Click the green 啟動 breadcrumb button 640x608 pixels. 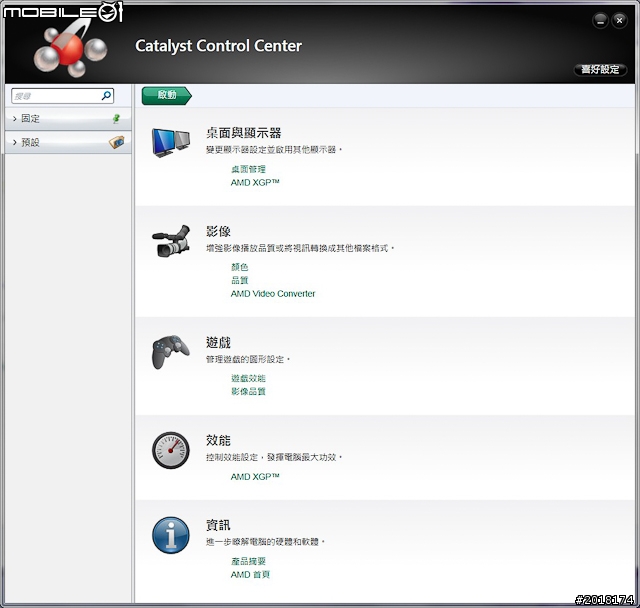pyautogui.click(x=167, y=95)
